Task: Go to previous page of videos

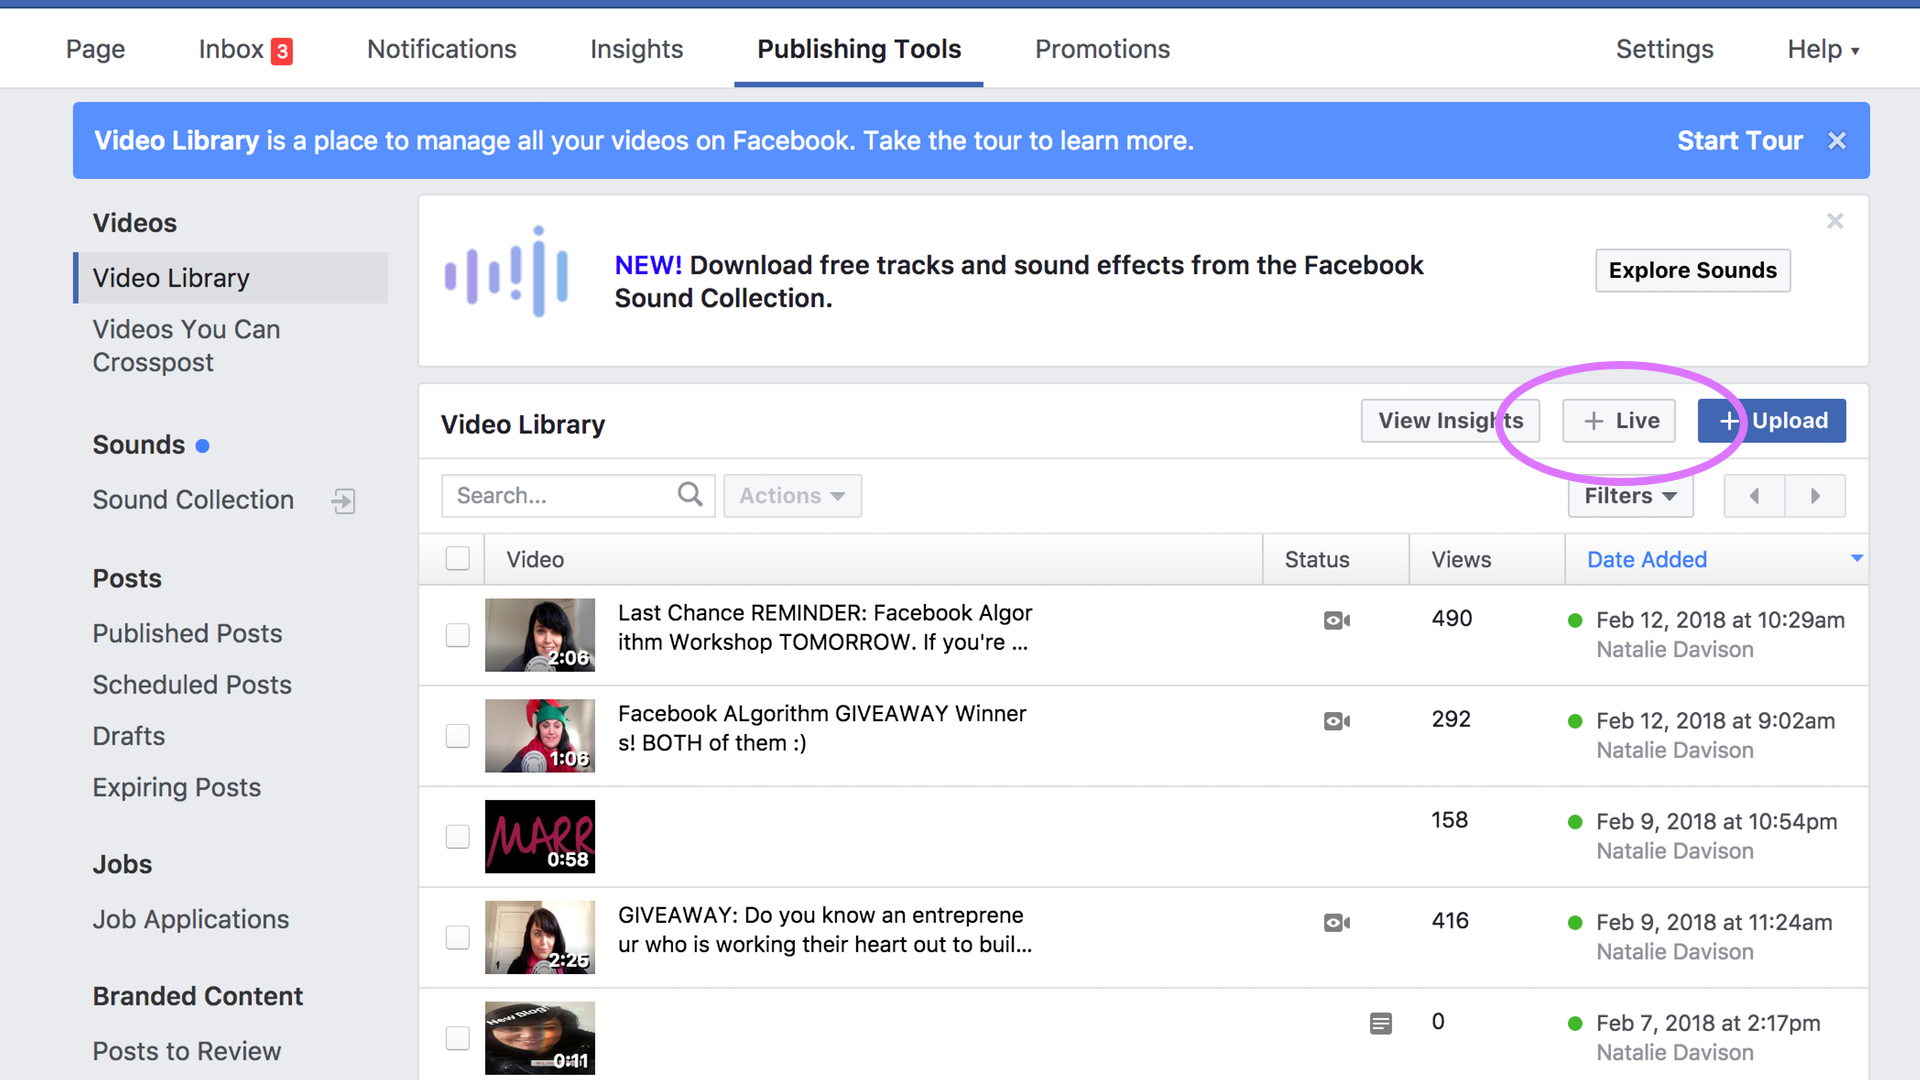Action: [1754, 496]
